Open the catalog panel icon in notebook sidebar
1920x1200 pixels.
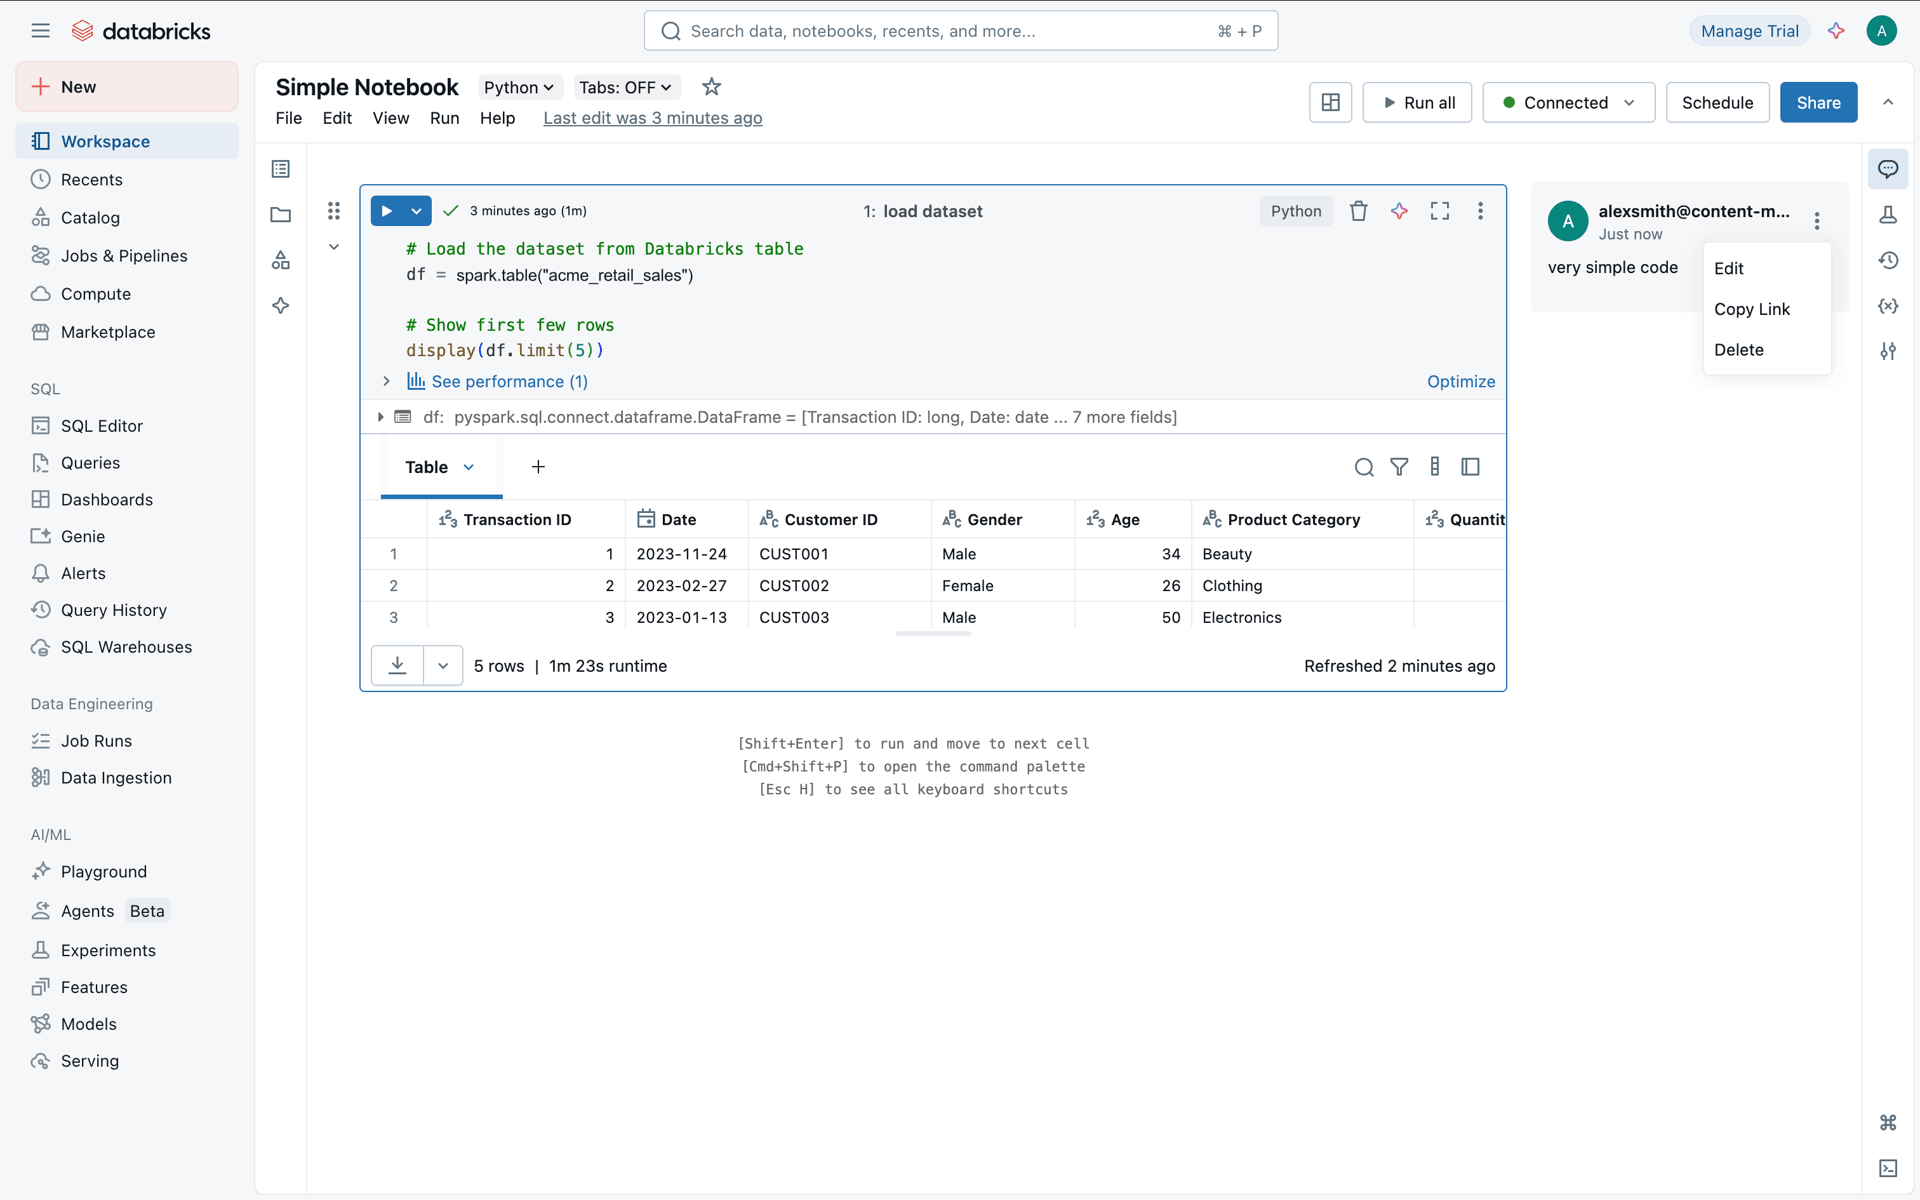click(281, 260)
